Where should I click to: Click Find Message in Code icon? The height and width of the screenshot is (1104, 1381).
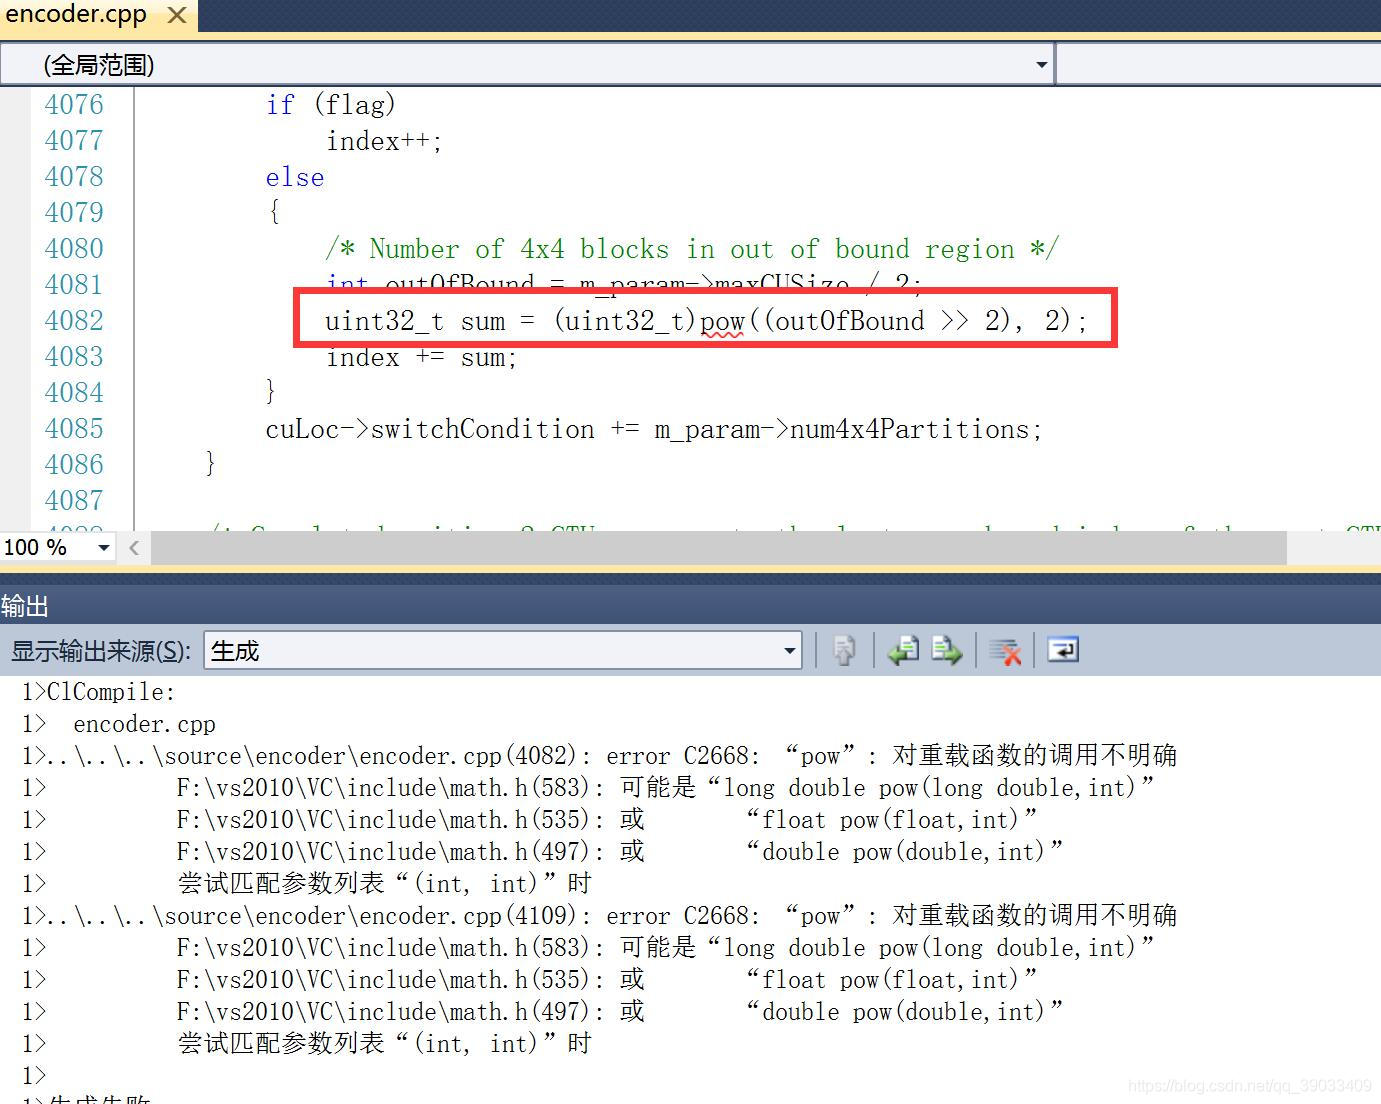coord(843,651)
